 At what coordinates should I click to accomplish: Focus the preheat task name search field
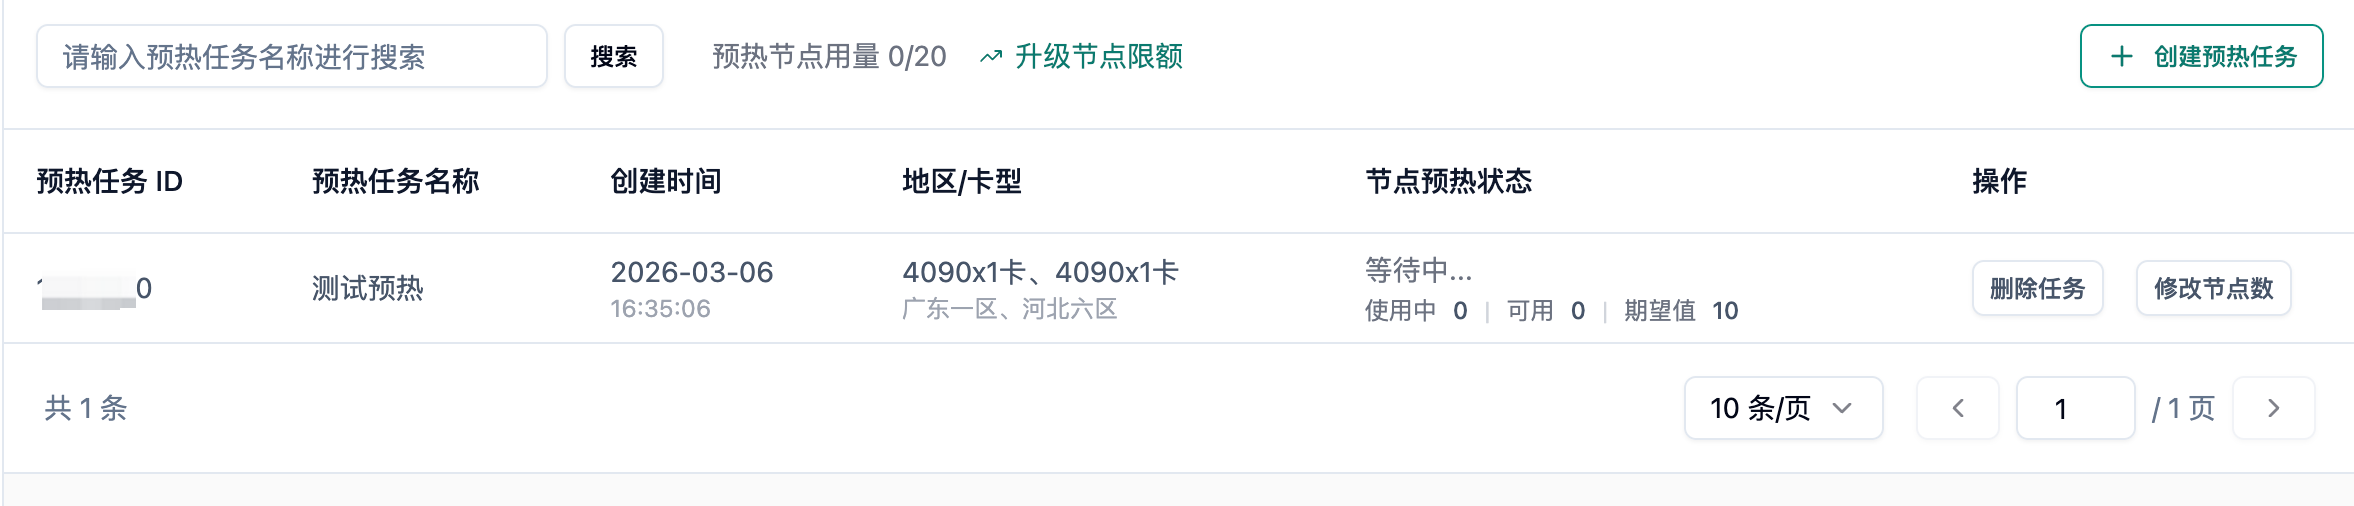[291, 57]
